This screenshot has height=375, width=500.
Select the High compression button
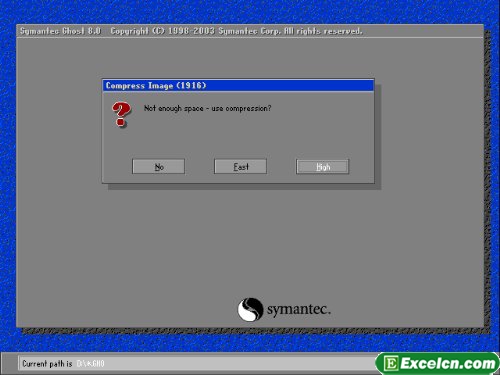coord(322,166)
